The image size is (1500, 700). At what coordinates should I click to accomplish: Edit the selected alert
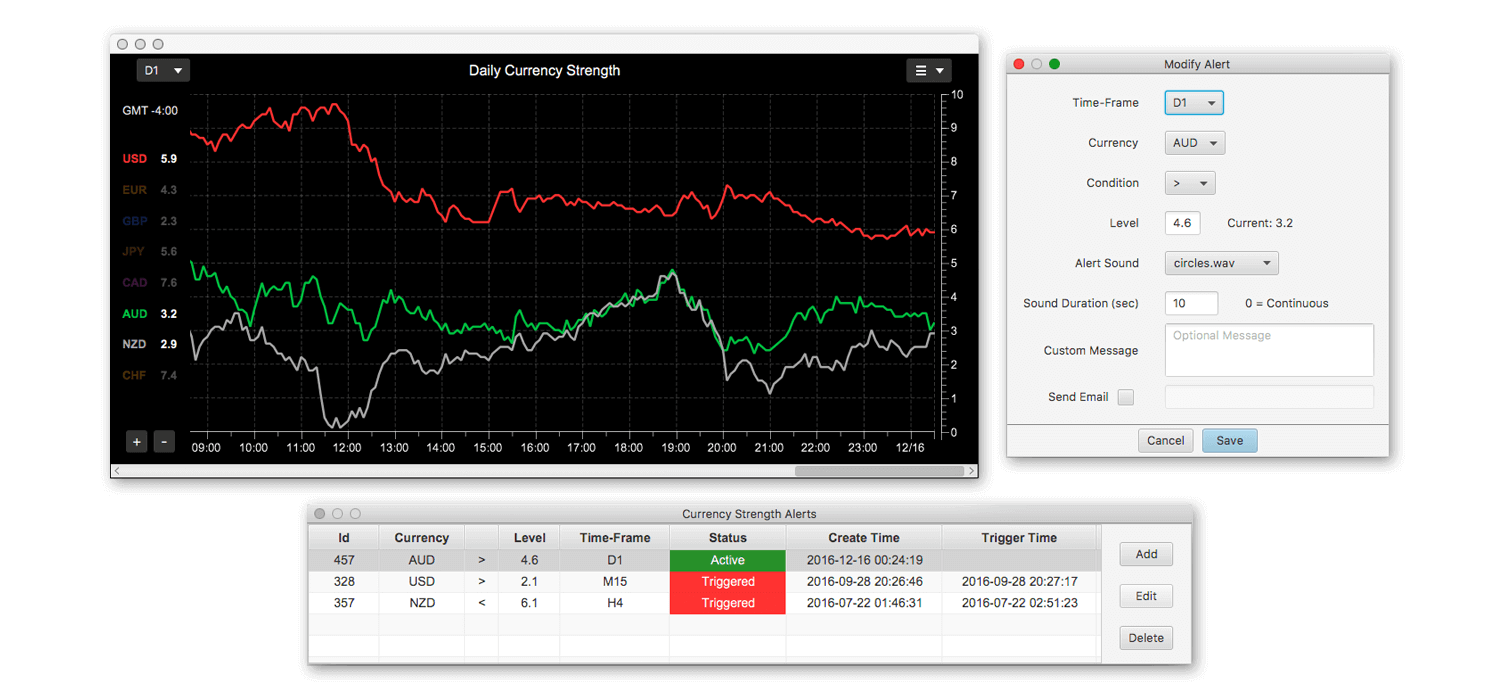(1146, 595)
